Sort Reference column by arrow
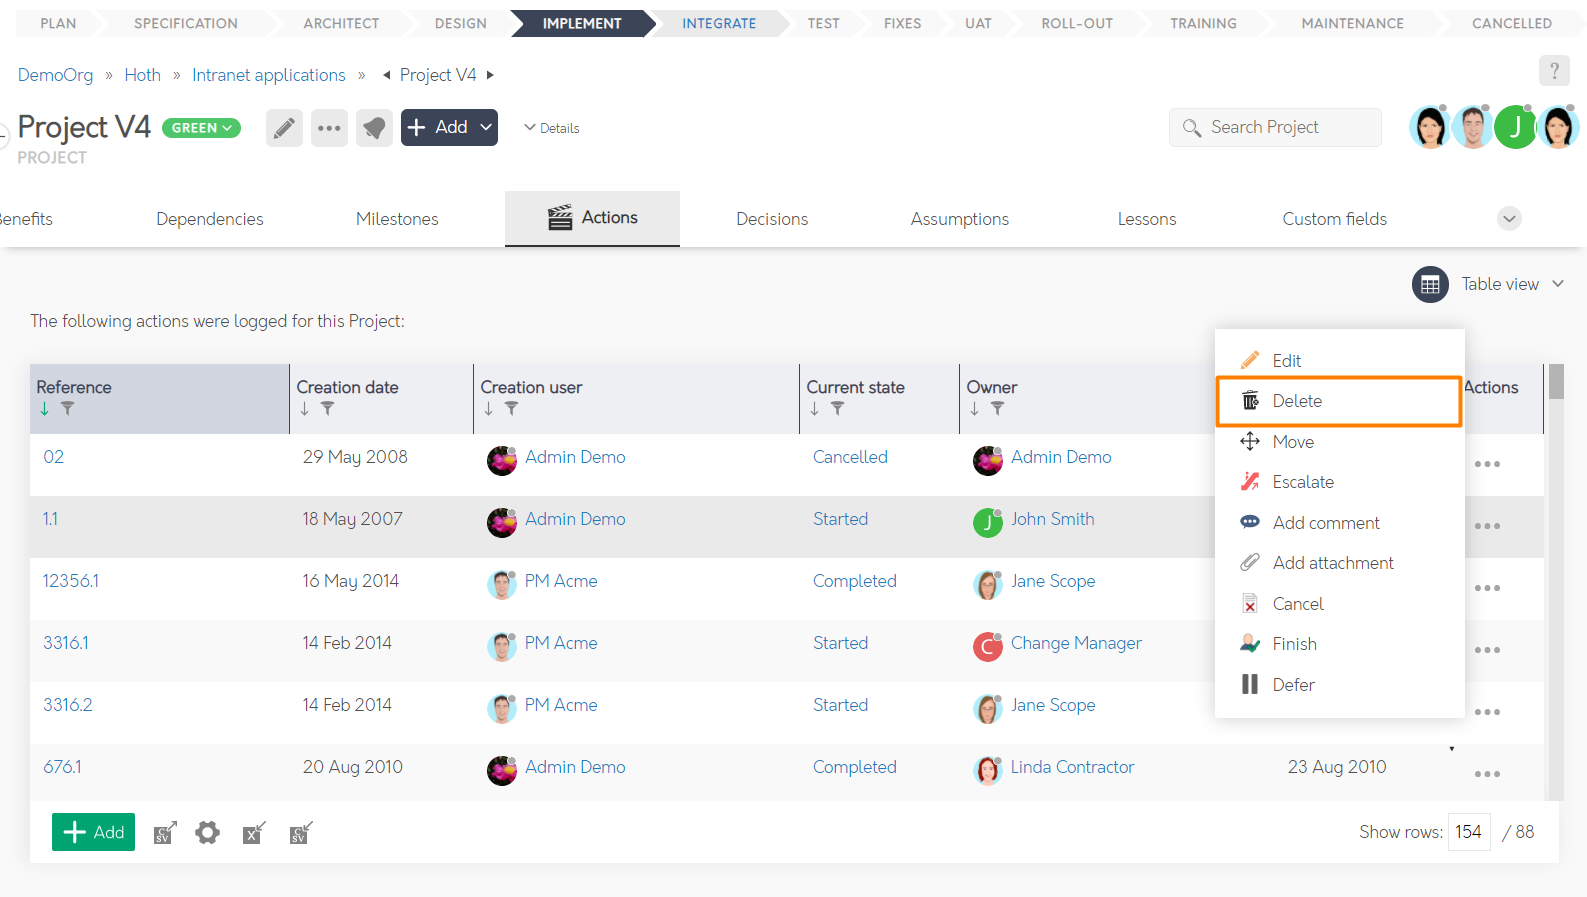The image size is (1587, 897). [x=44, y=409]
